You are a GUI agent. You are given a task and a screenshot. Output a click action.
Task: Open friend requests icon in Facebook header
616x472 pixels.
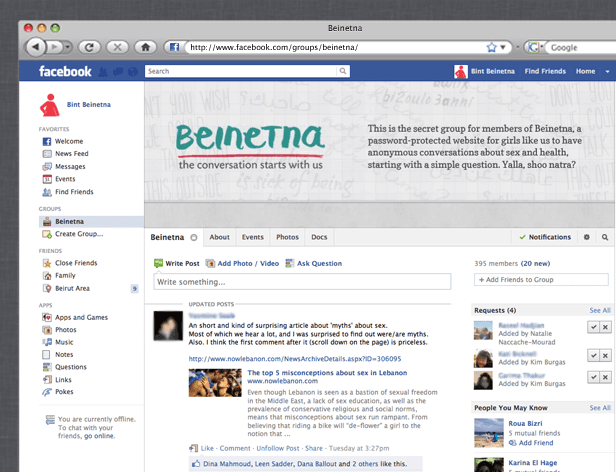pos(103,72)
